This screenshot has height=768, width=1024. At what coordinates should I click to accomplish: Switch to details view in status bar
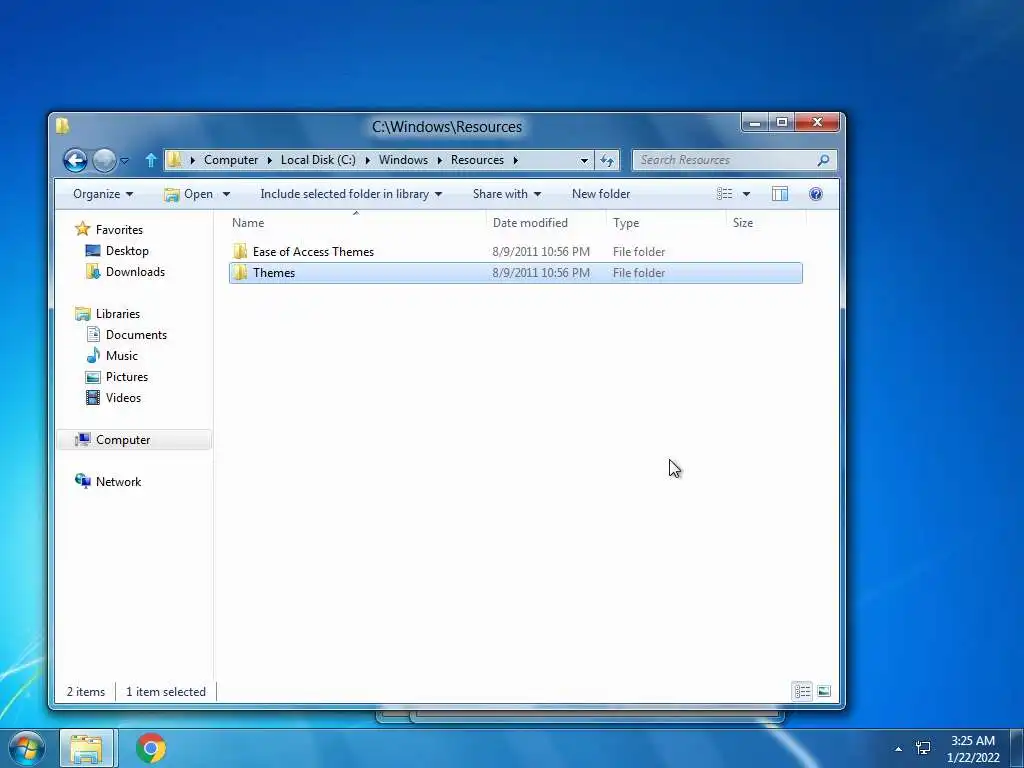pyautogui.click(x=802, y=691)
